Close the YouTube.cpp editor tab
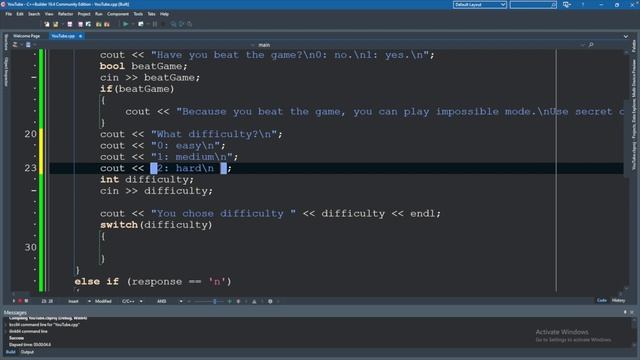The image size is (640, 360). pos(80,36)
